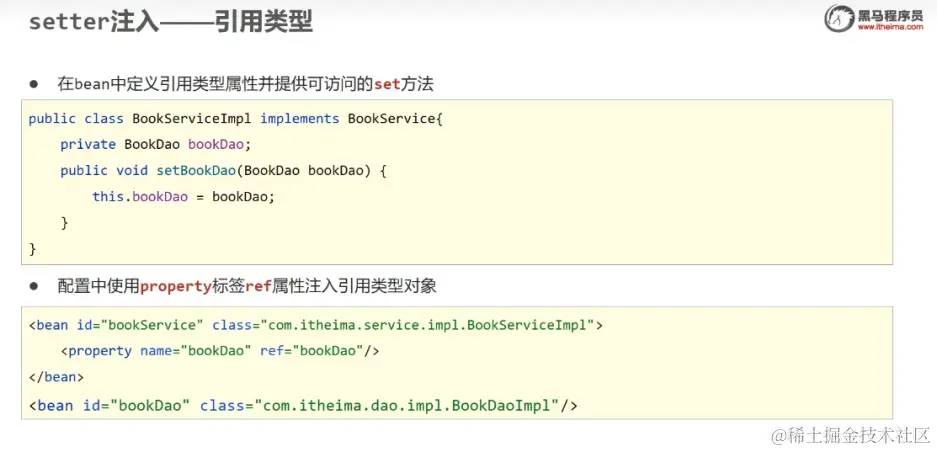Click the bullet line "配置中使用property标签ref属性注入引用类型对象"

point(247,286)
